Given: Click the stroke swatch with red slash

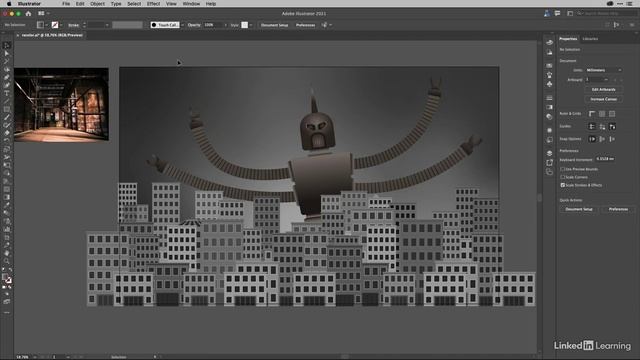Looking at the screenshot, I should [x=55, y=25].
